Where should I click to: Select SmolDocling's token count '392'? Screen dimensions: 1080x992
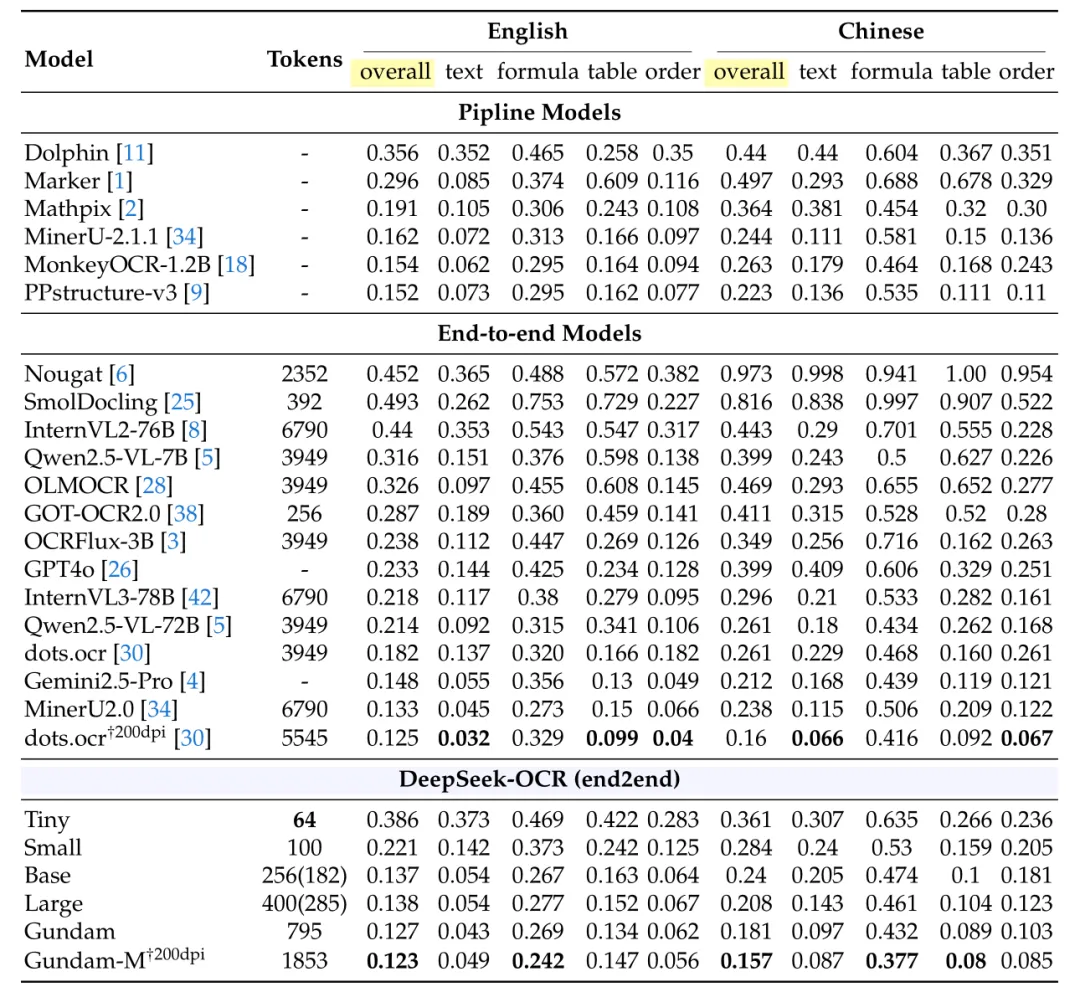pos(304,402)
